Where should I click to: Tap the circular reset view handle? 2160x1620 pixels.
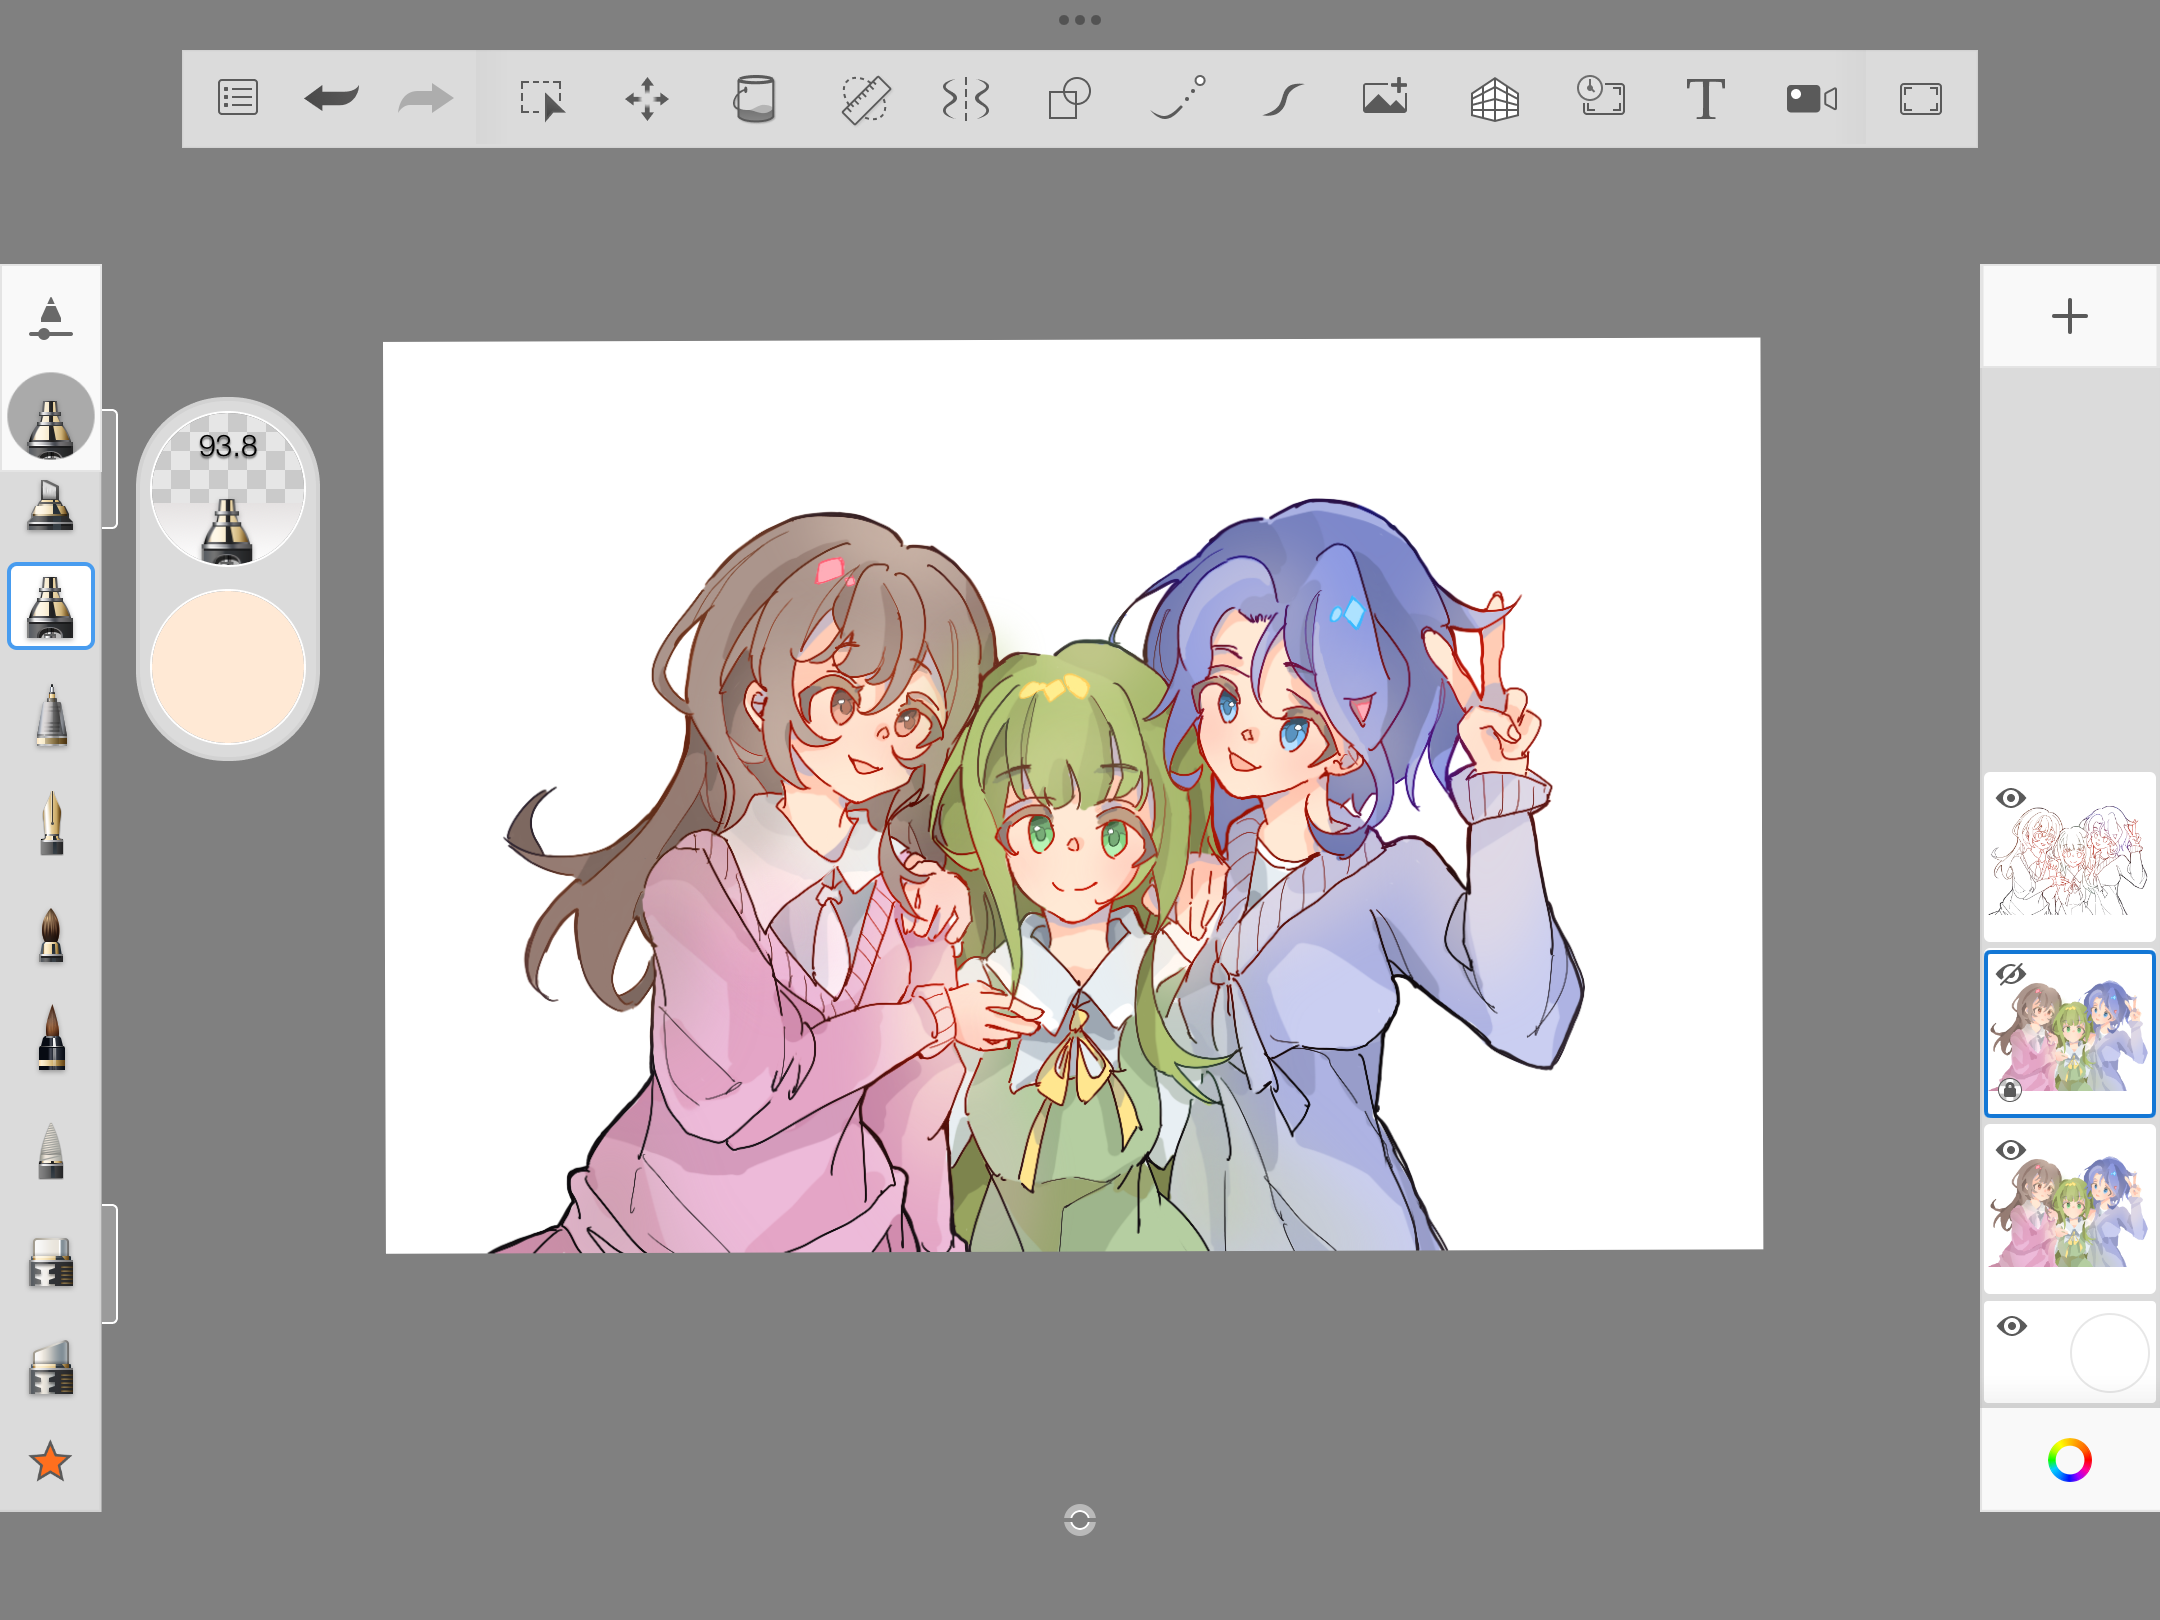tap(1080, 1520)
